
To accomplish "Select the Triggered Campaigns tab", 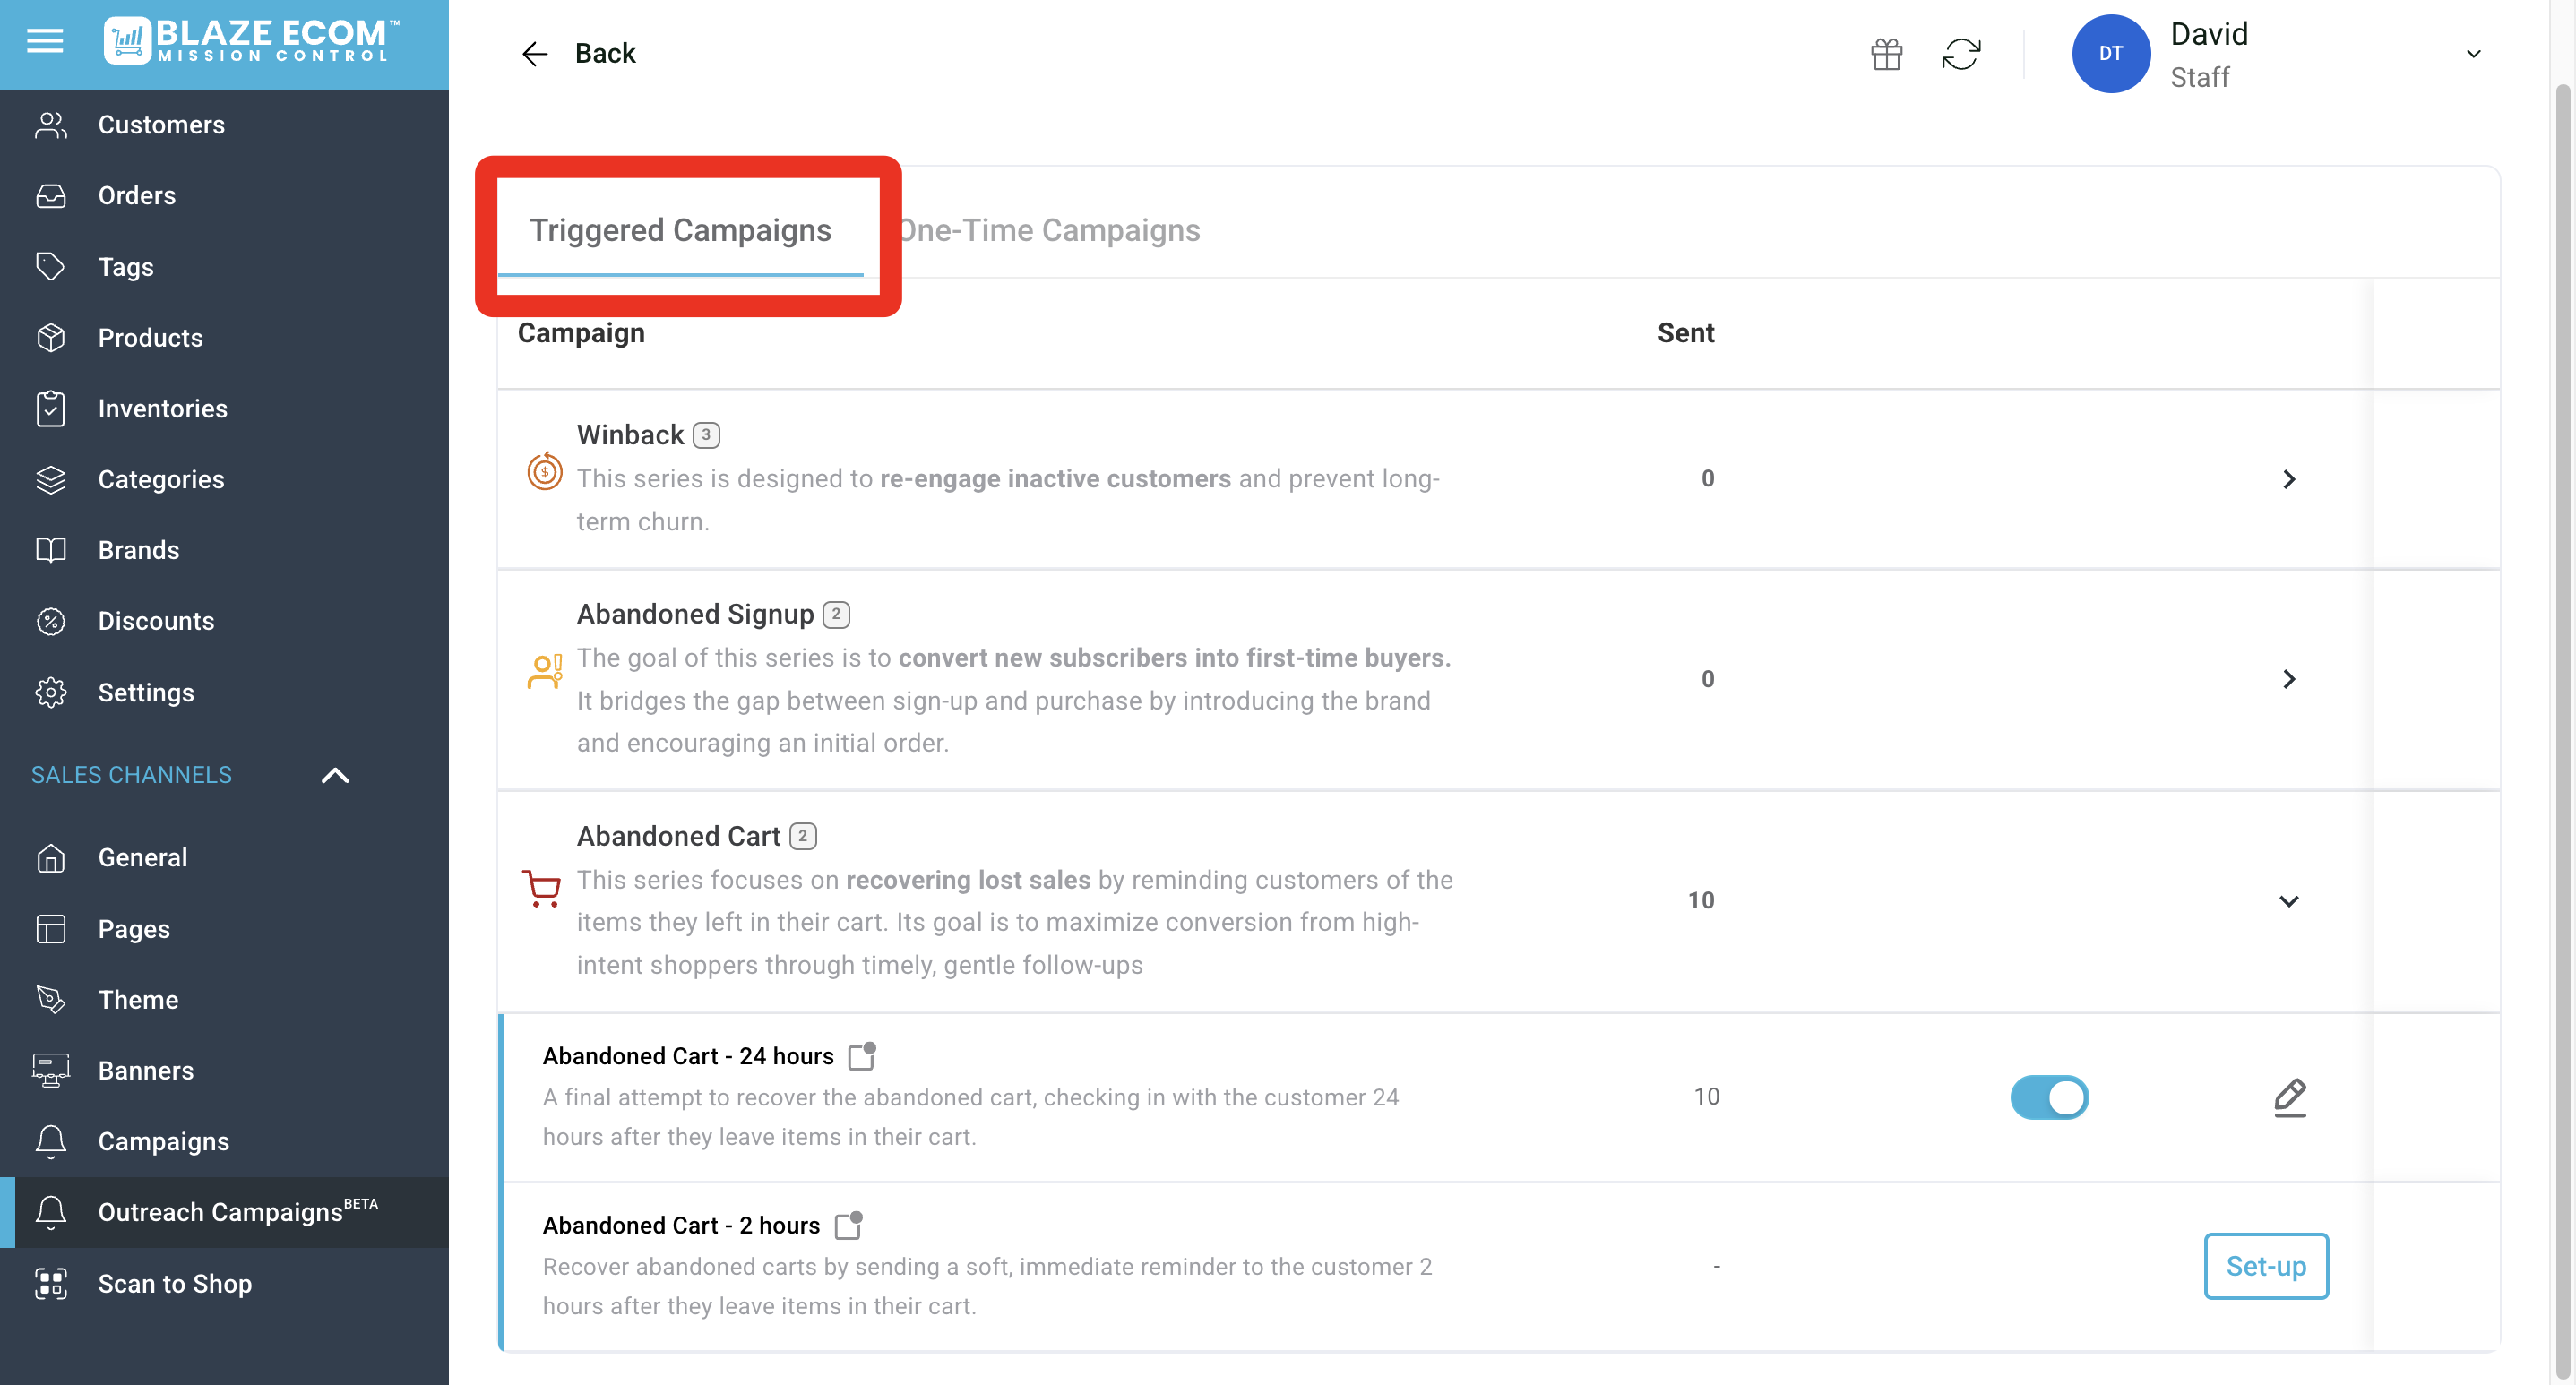I will pos(680,230).
